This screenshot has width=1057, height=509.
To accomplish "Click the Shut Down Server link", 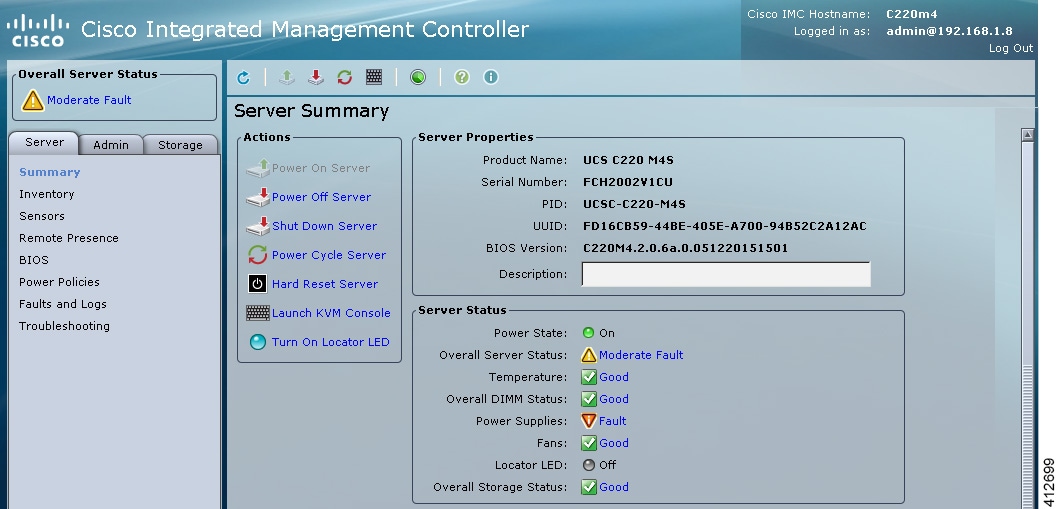I will click(324, 226).
